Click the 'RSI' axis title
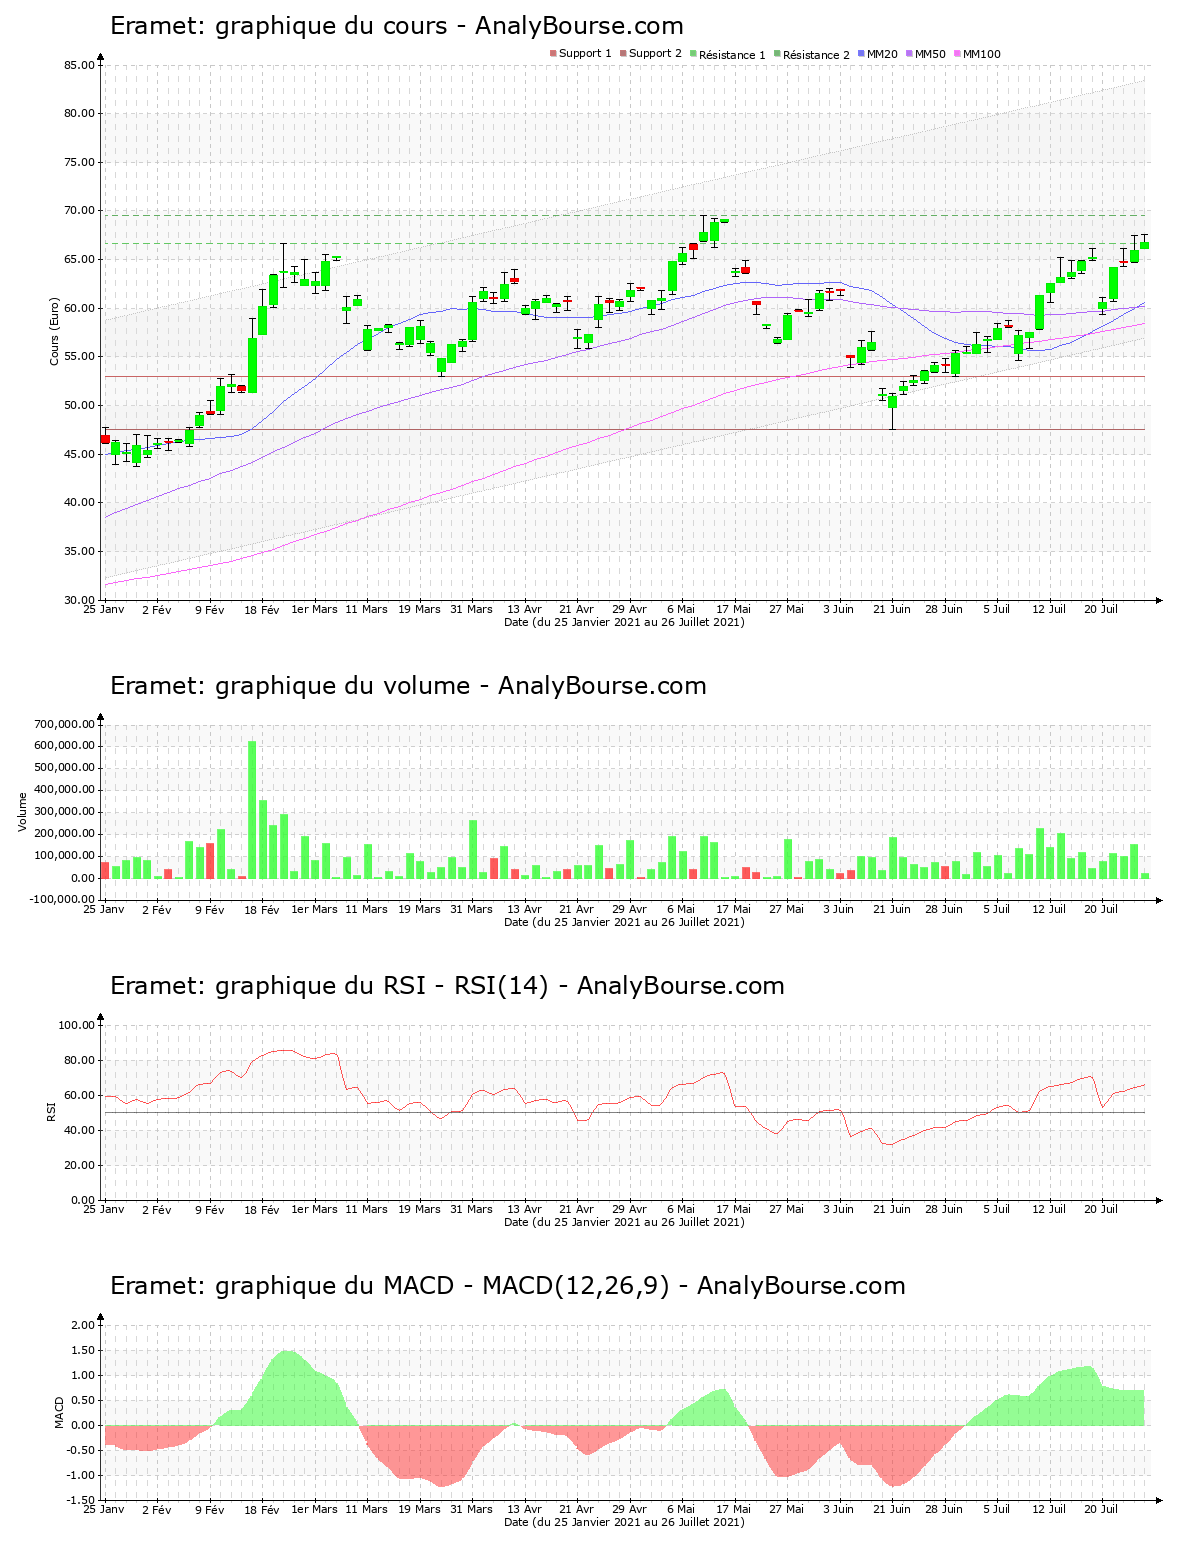1200x1550 pixels. point(50,1111)
